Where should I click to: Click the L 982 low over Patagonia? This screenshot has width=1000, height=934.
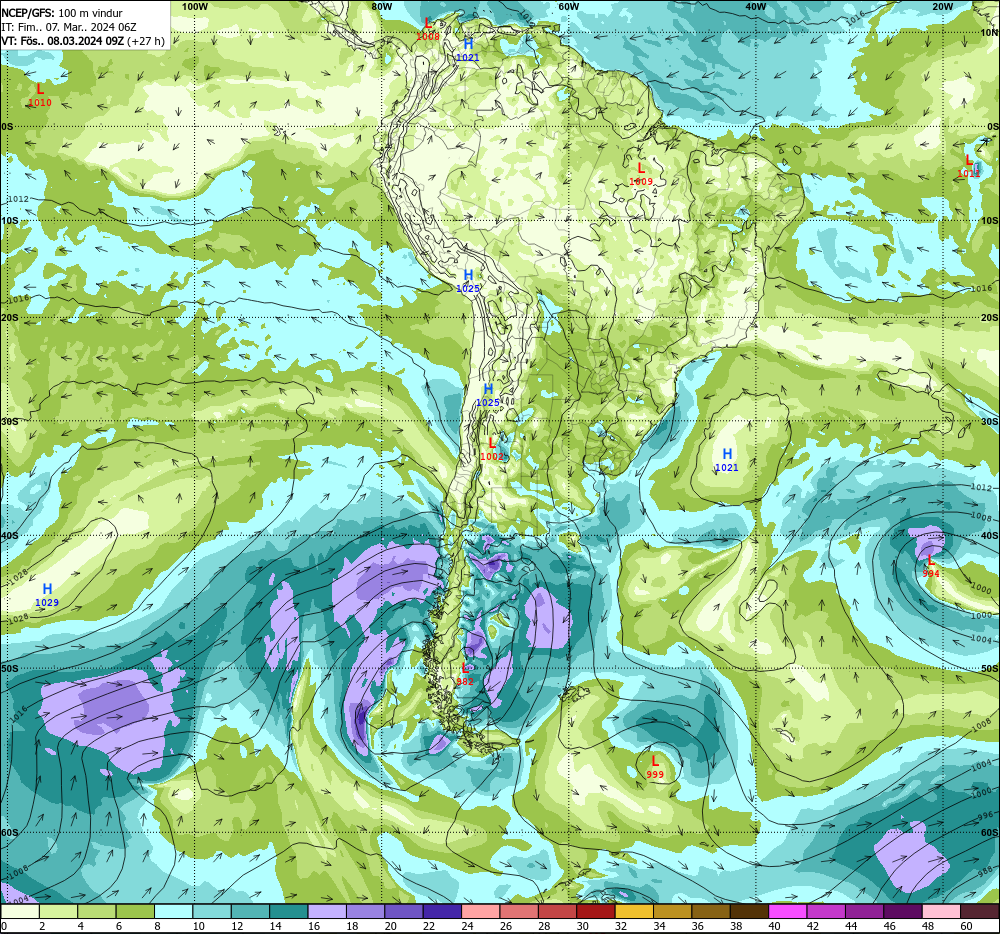tap(465, 674)
